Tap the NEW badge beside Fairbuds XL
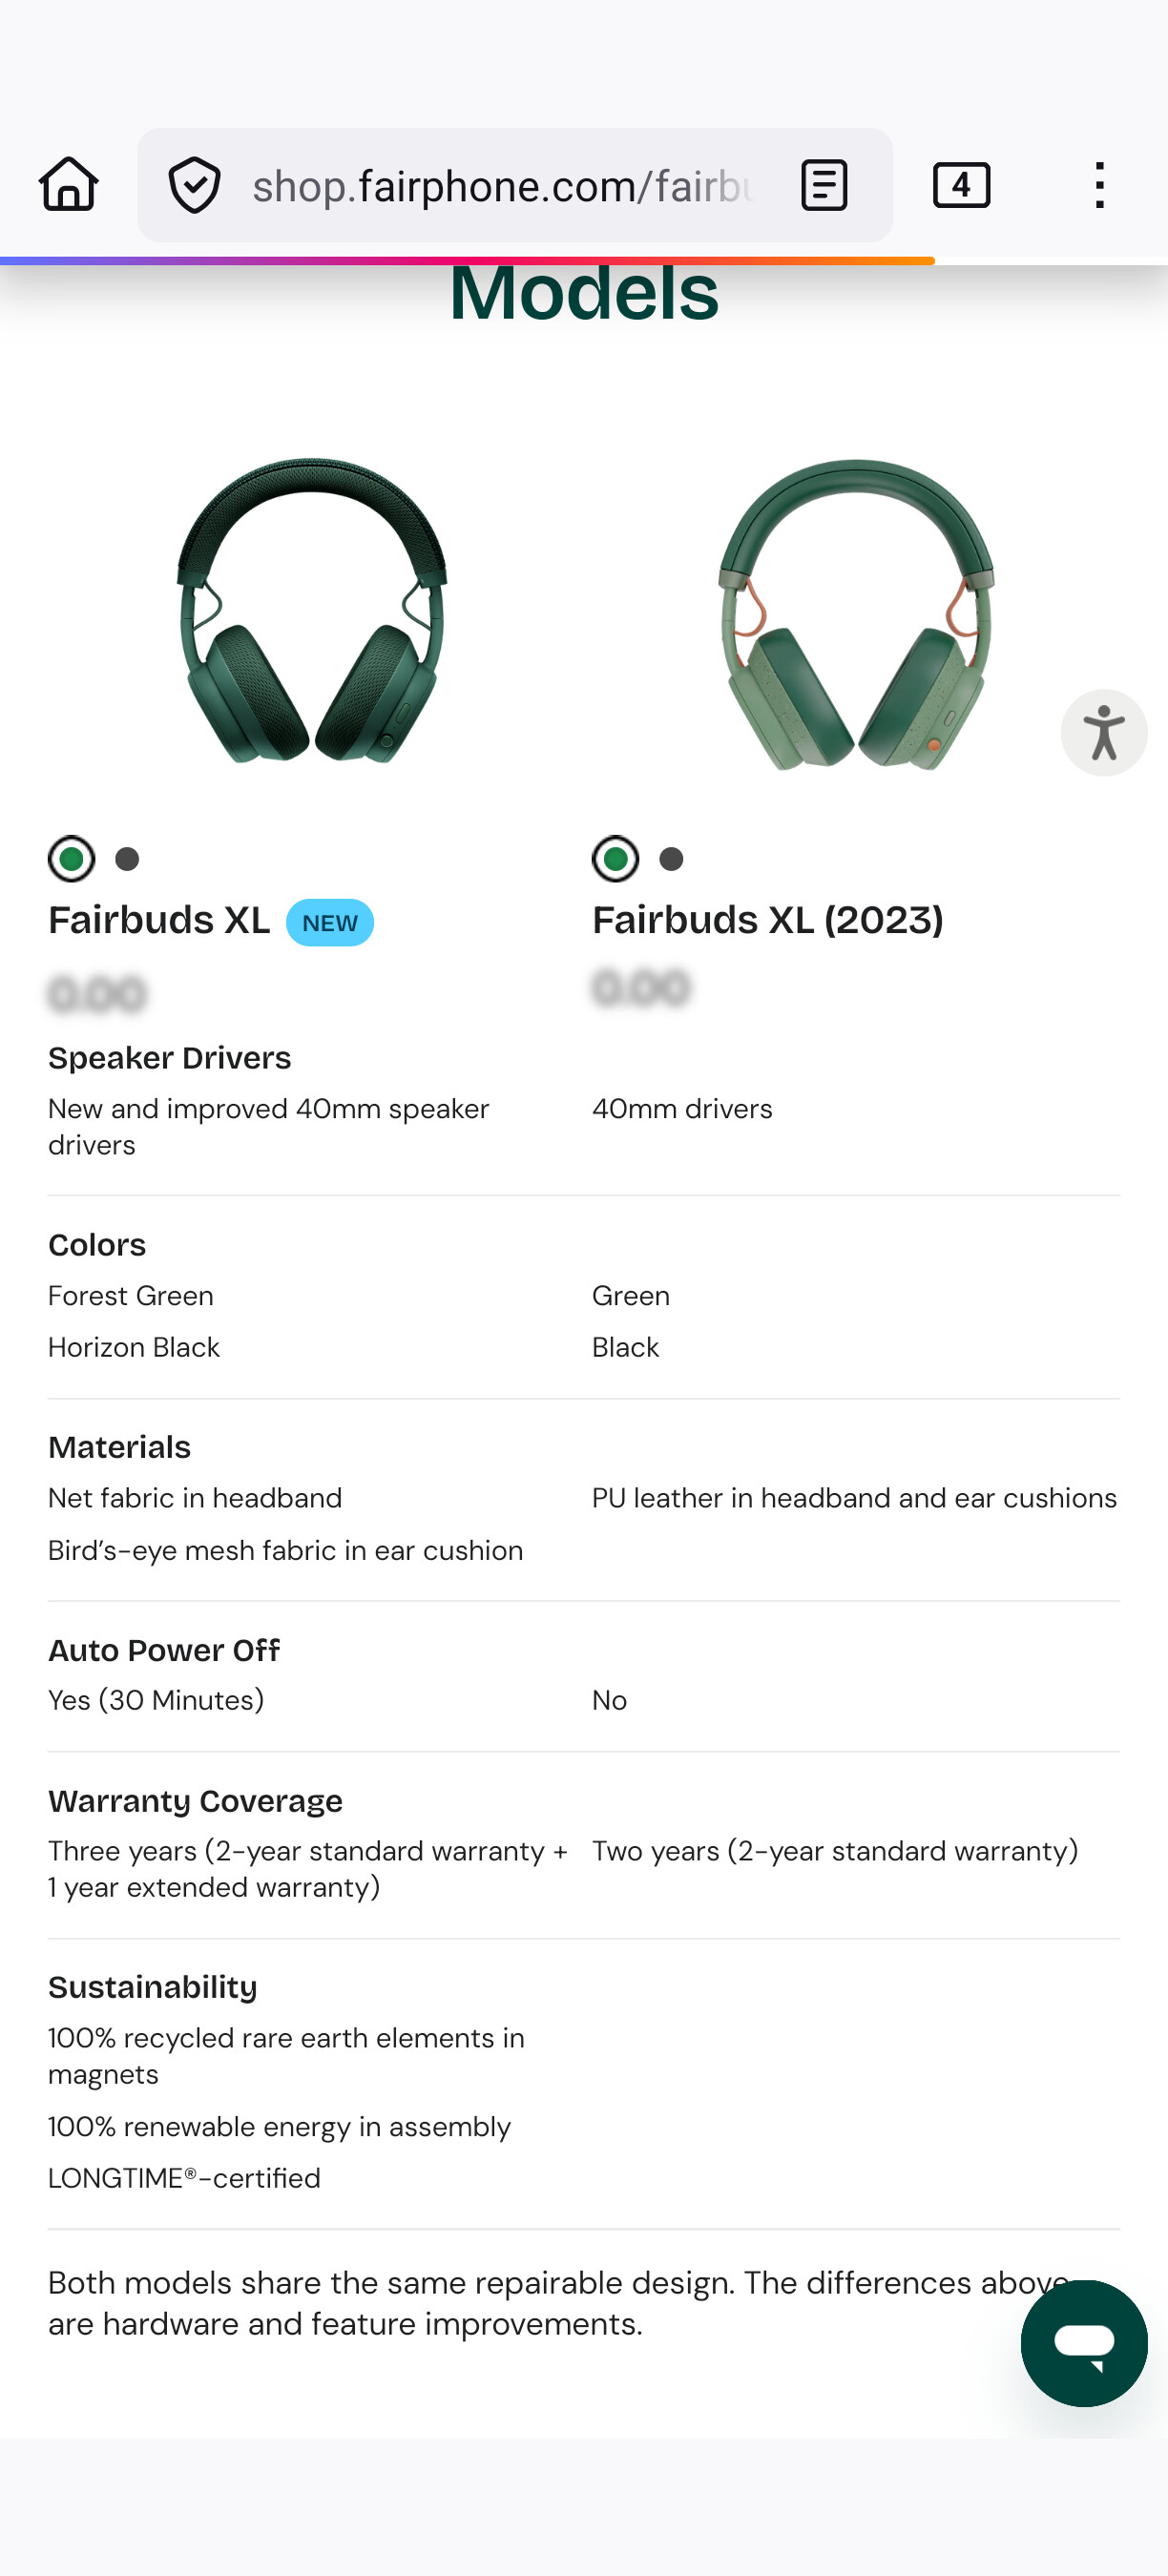This screenshot has height=2576, width=1168. pyautogui.click(x=329, y=922)
